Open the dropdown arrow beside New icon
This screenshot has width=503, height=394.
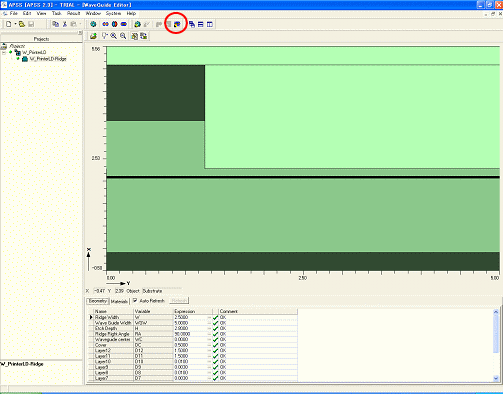click(x=15, y=24)
